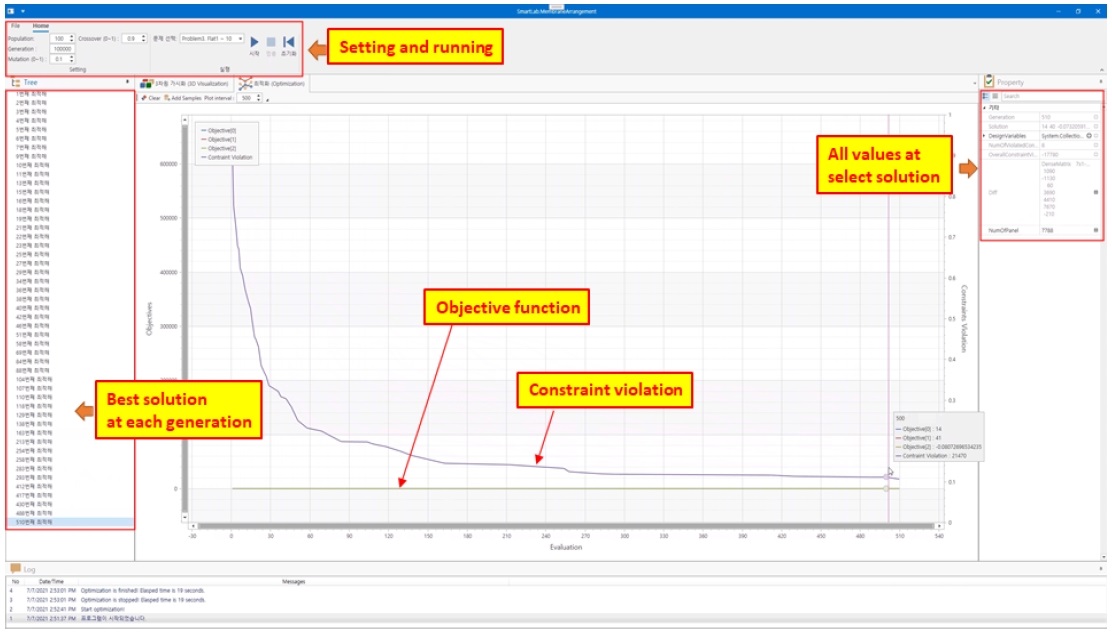Open the Tree panel options arrow
Screen dimensions: 1112x632
tap(128, 82)
